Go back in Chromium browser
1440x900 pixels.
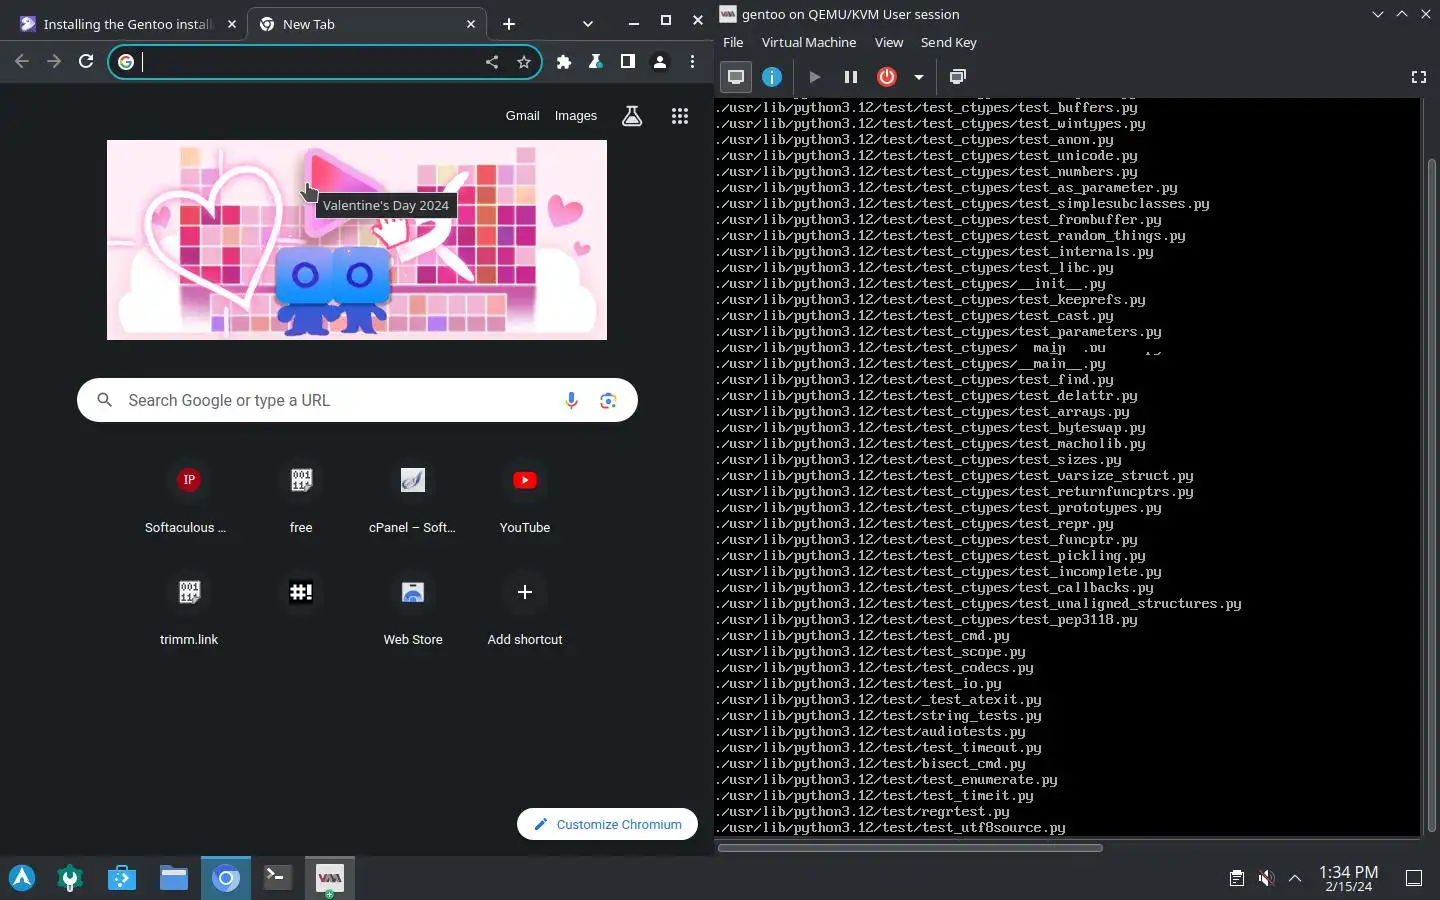pos(22,62)
